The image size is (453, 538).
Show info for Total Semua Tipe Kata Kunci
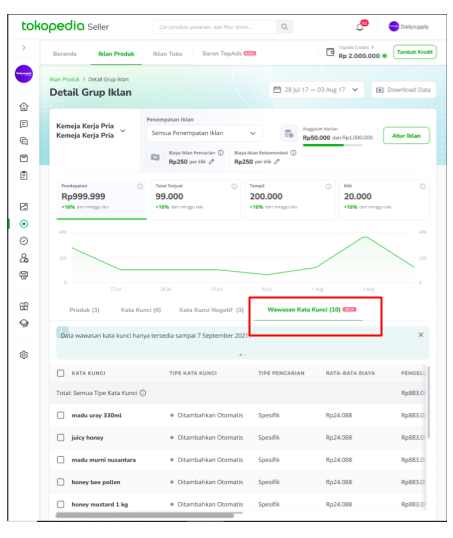(x=143, y=393)
